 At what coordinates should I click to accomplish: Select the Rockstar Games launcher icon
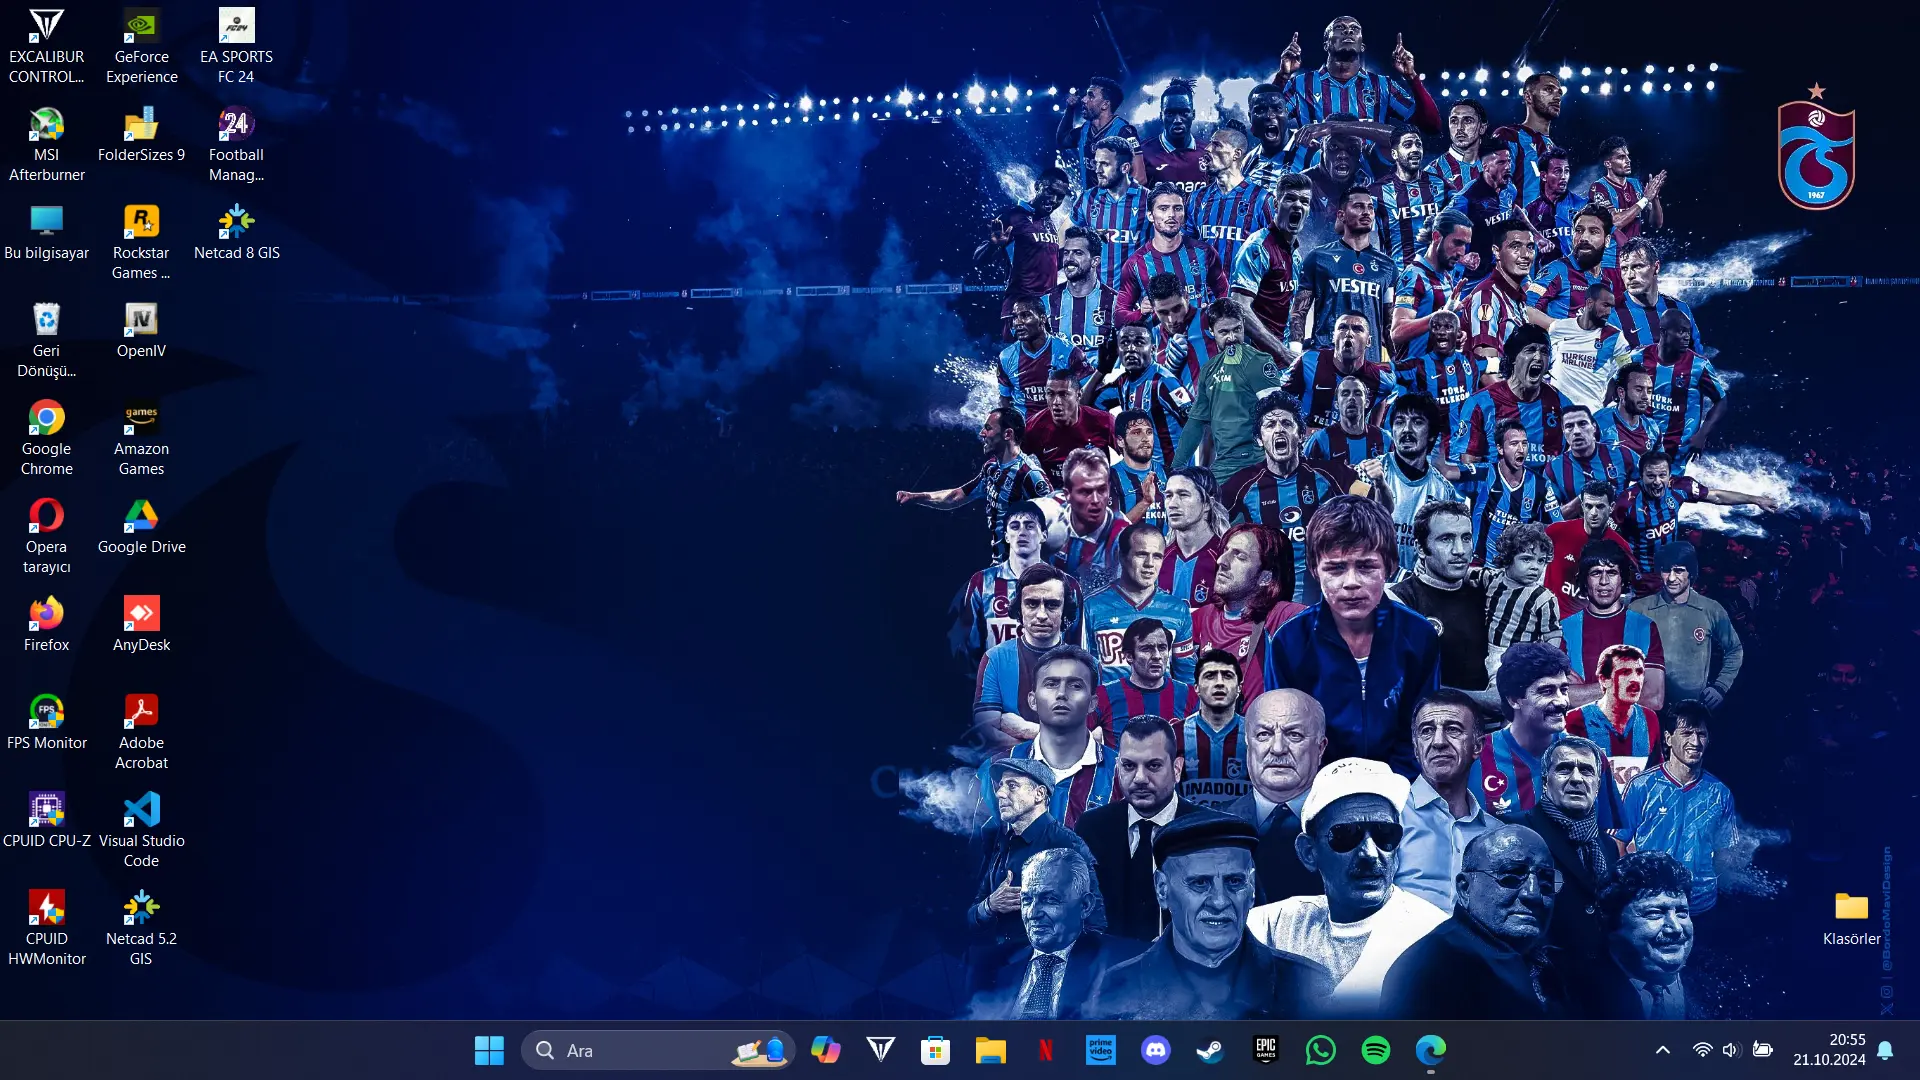tap(141, 242)
